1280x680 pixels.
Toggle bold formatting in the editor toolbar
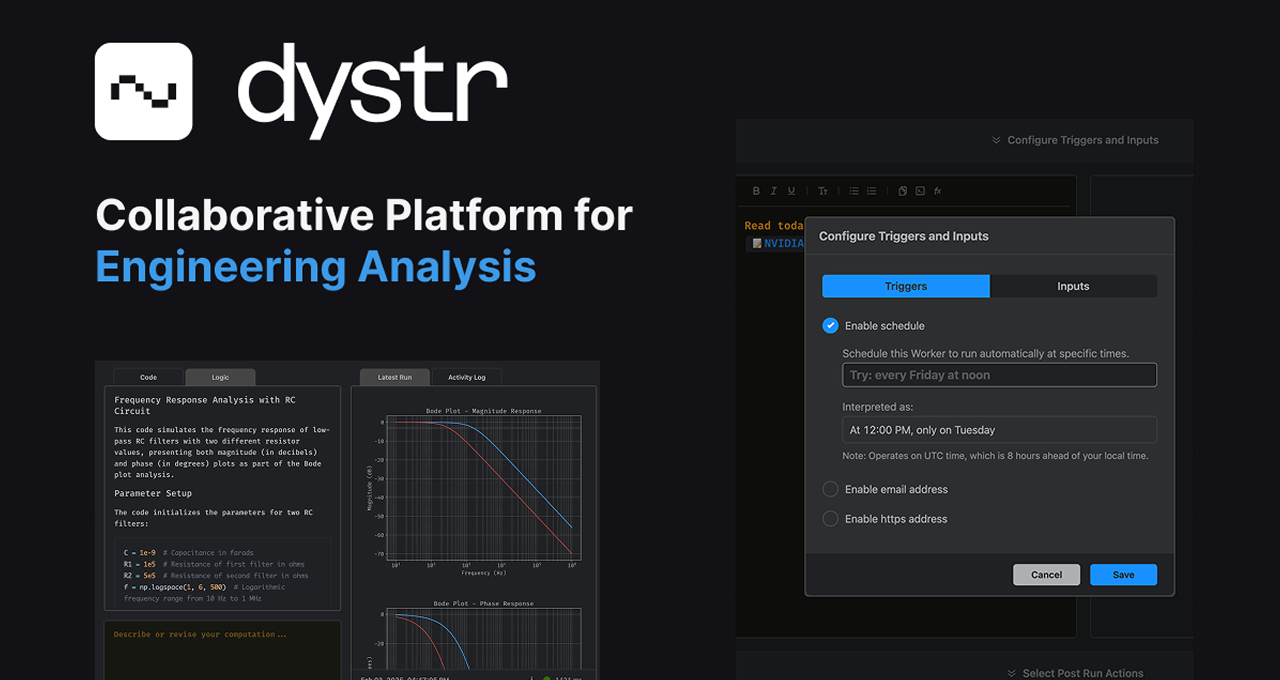point(756,191)
